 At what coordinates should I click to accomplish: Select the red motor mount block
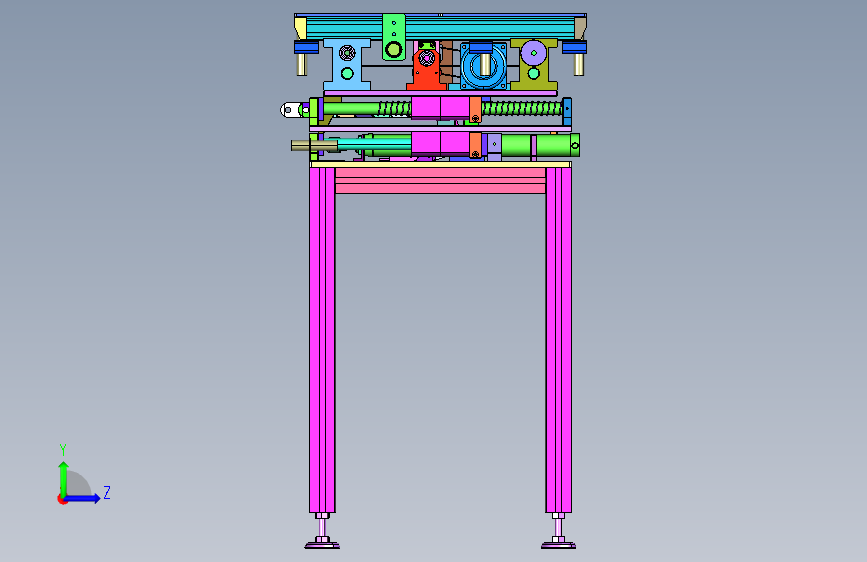click(x=426, y=70)
